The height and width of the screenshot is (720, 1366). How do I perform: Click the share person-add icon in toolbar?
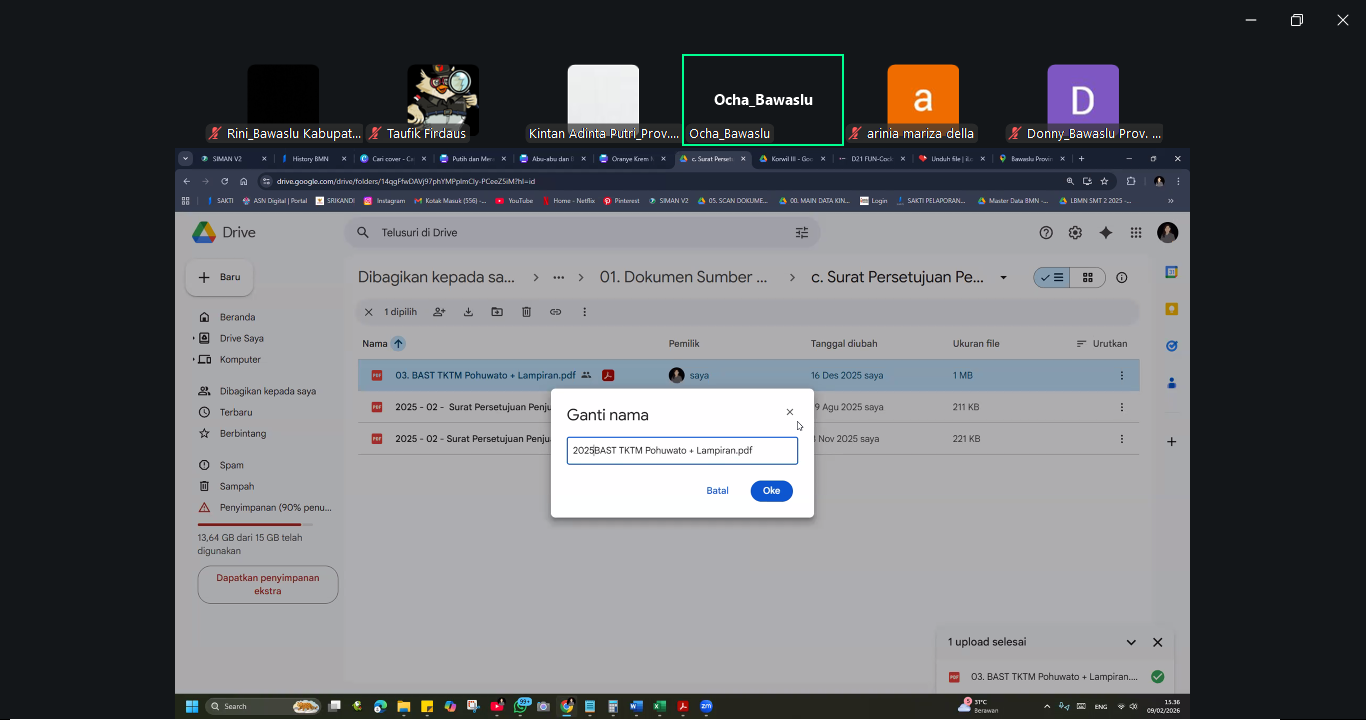(439, 312)
